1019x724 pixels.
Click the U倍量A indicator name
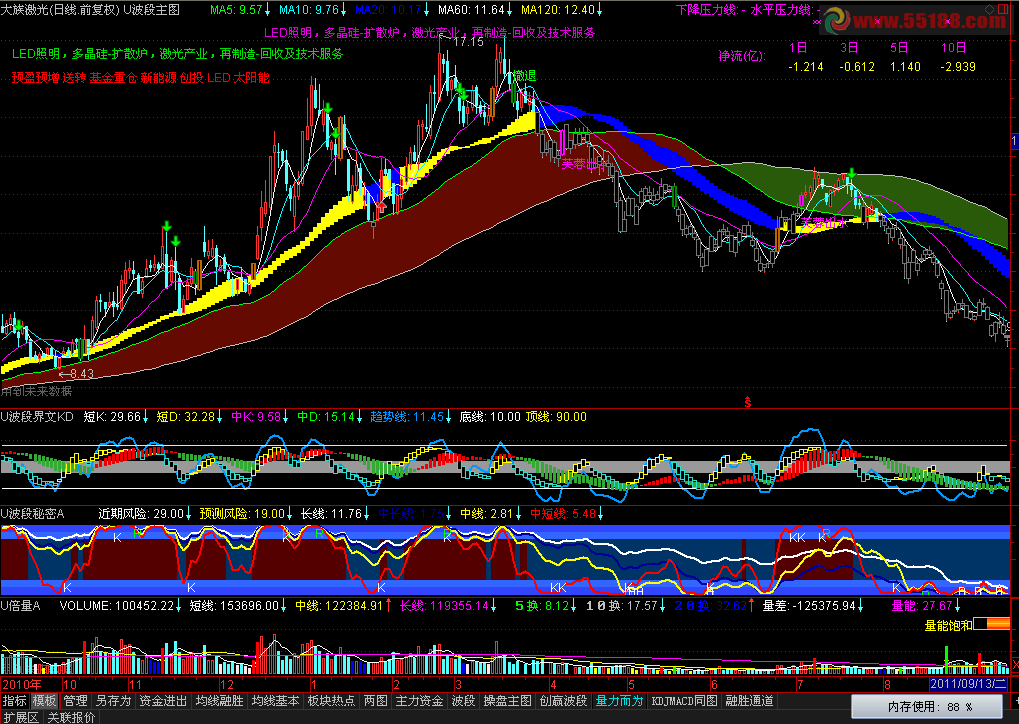[20, 606]
